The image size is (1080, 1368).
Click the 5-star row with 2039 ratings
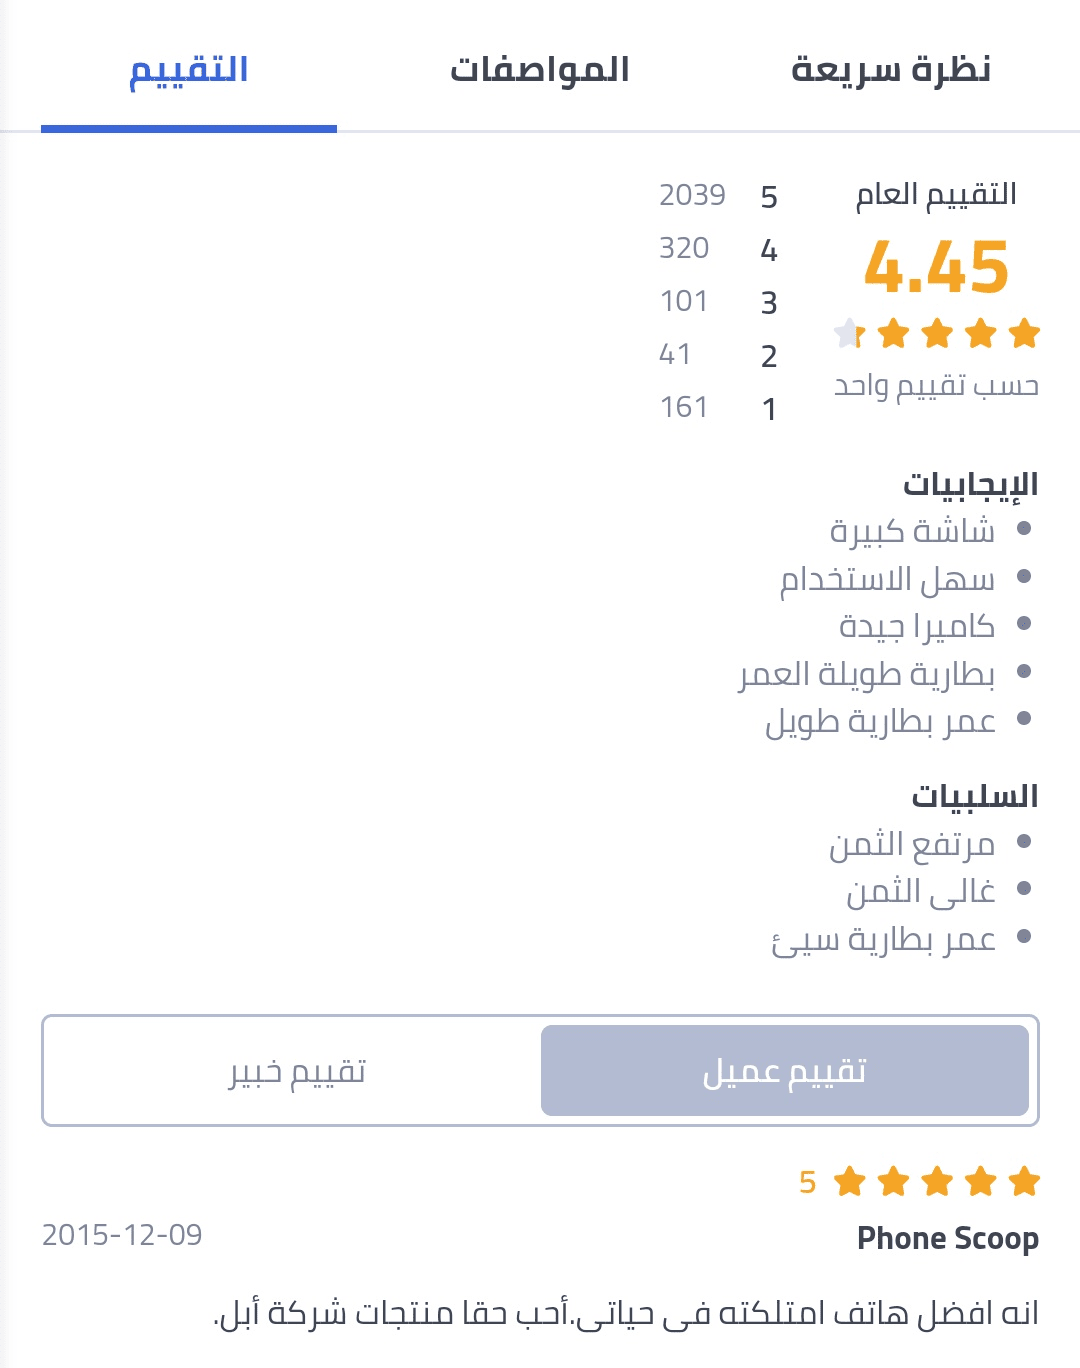pos(717,195)
